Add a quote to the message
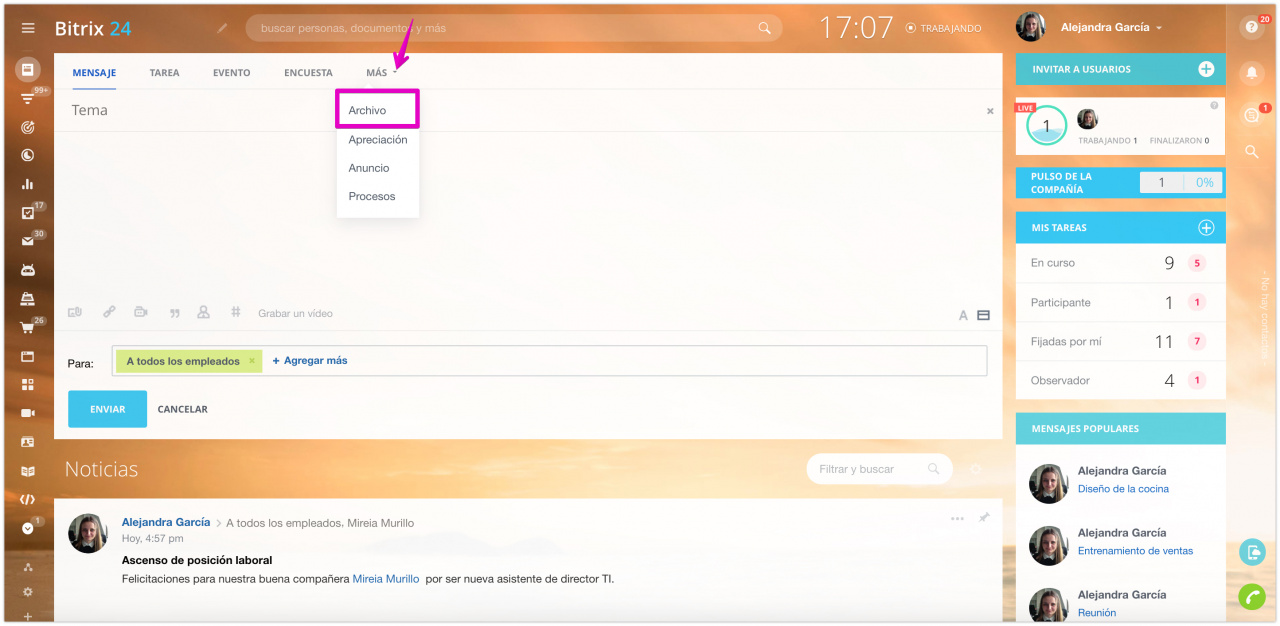1280x626 pixels. (x=174, y=312)
